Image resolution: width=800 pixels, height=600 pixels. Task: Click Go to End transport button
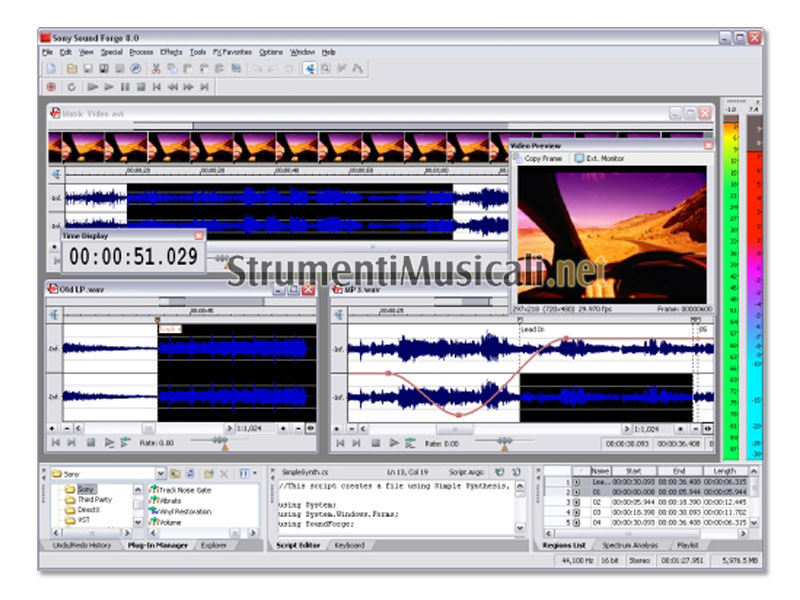[x=205, y=87]
